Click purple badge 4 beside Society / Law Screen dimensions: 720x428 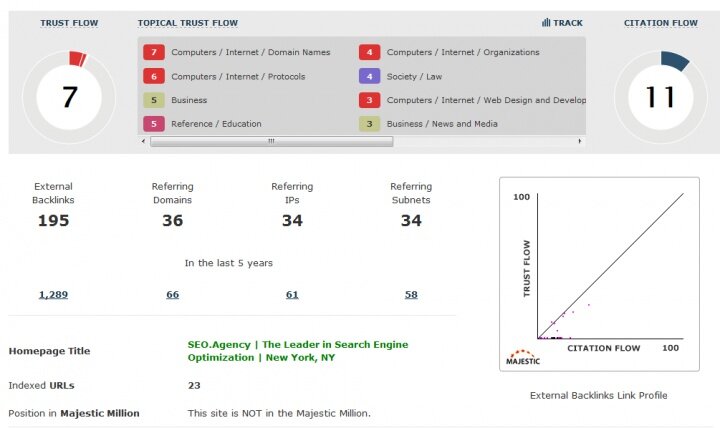pos(370,76)
